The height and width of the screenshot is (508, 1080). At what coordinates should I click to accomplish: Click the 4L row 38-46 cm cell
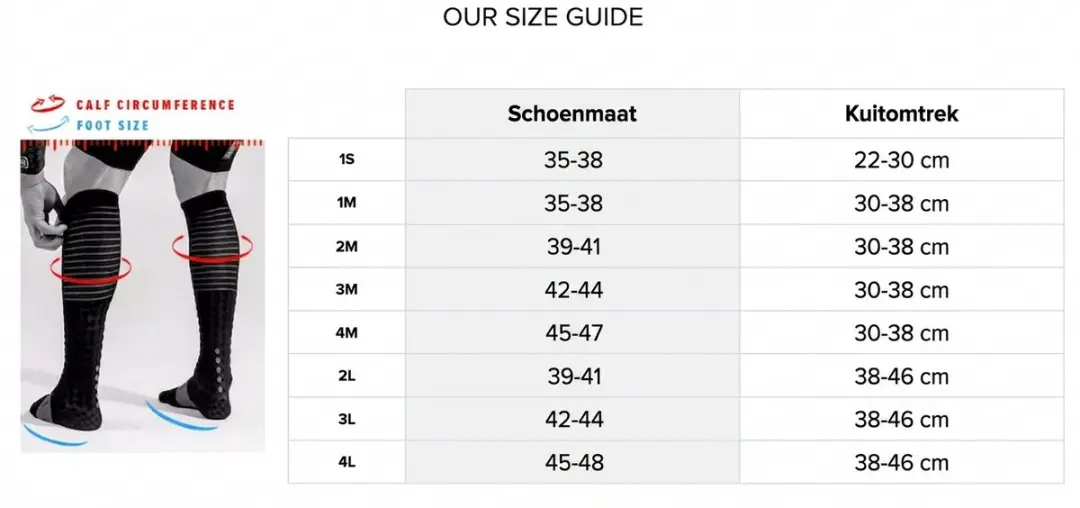coord(902,463)
